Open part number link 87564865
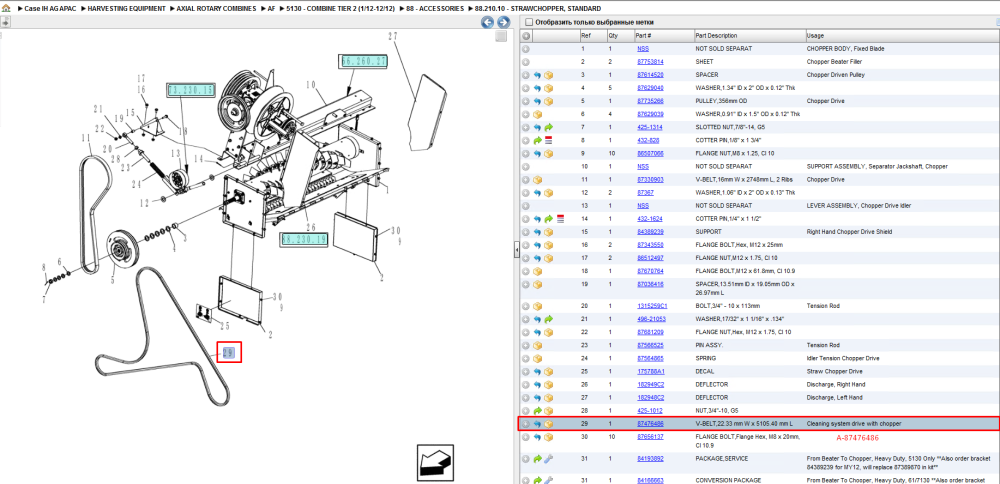Image resolution: width=1000 pixels, height=484 pixels. click(x=650, y=358)
